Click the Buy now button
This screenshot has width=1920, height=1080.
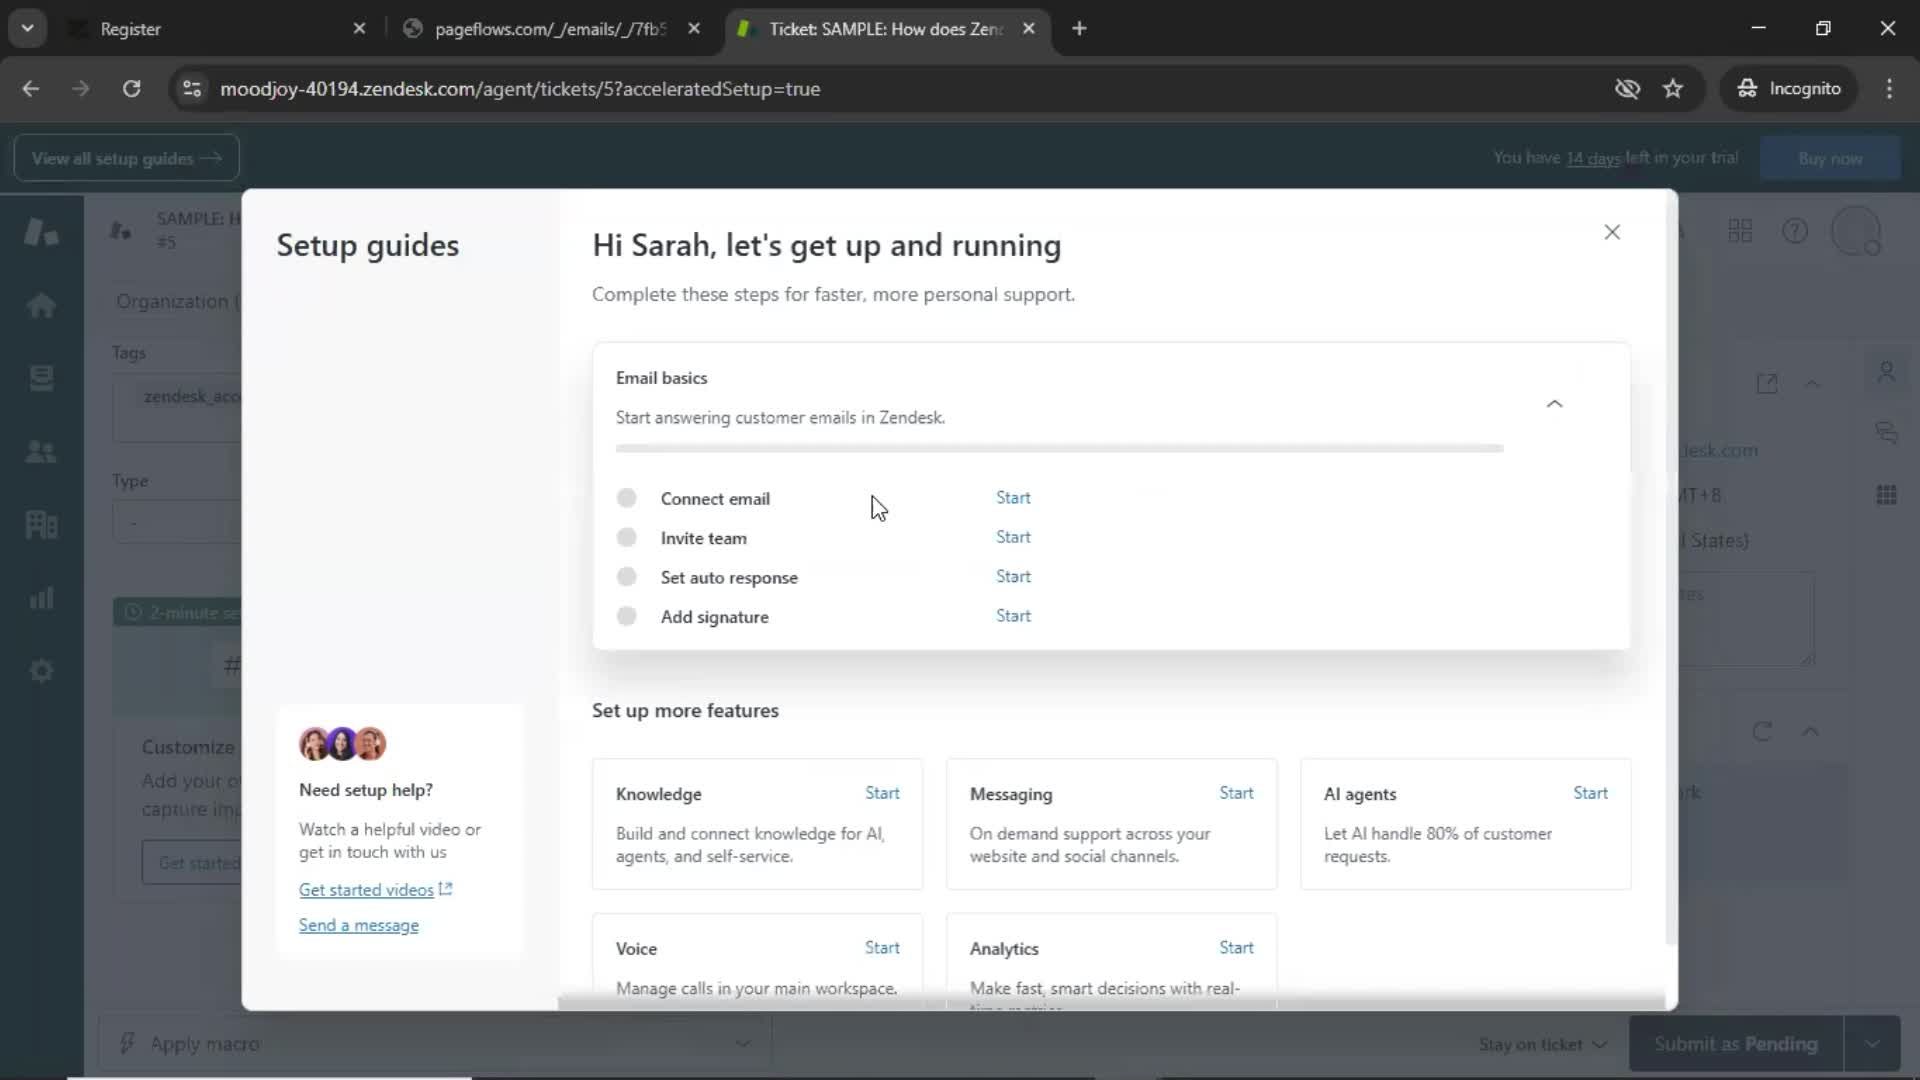click(1829, 158)
